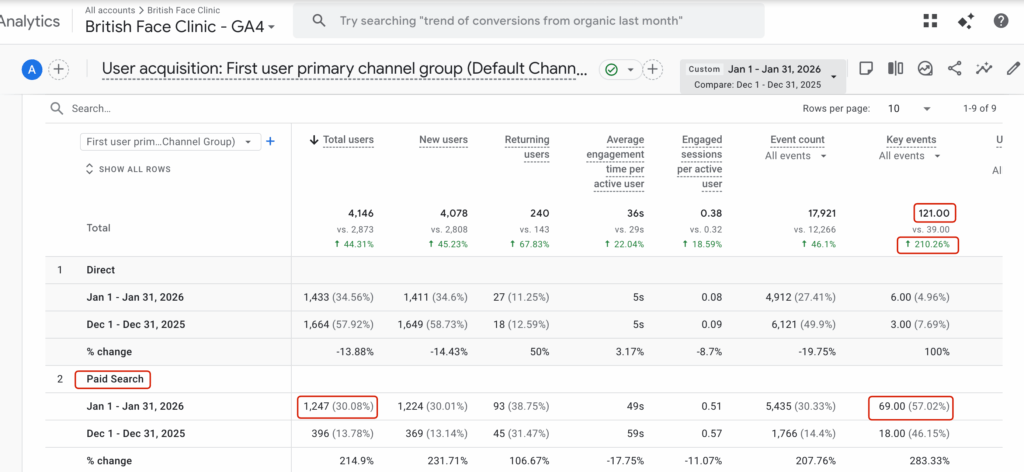
Task: Open the Rows per page dropdown
Action: pyautogui.click(x=908, y=108)
